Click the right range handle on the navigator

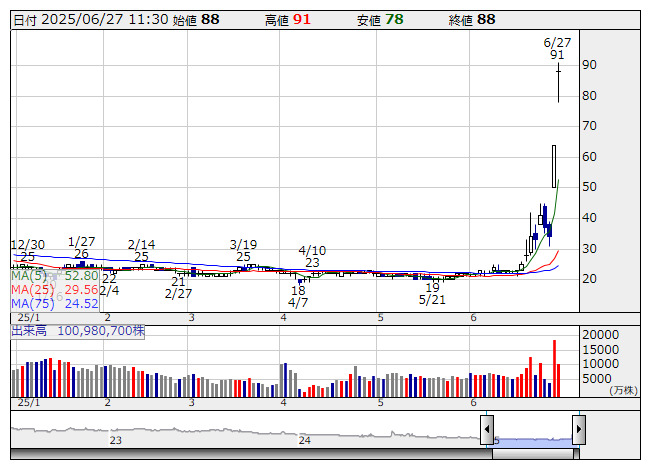[578, 430]
